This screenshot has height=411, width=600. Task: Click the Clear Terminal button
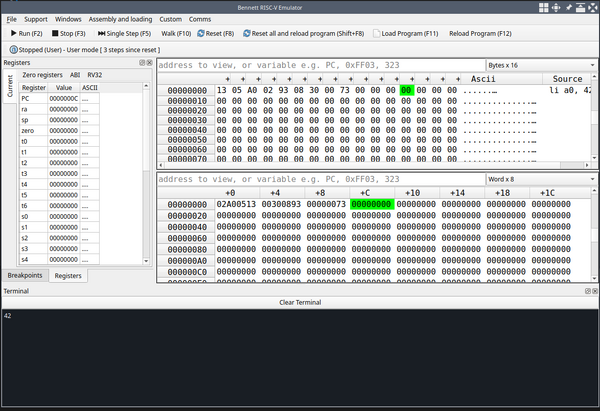(300, 302)
